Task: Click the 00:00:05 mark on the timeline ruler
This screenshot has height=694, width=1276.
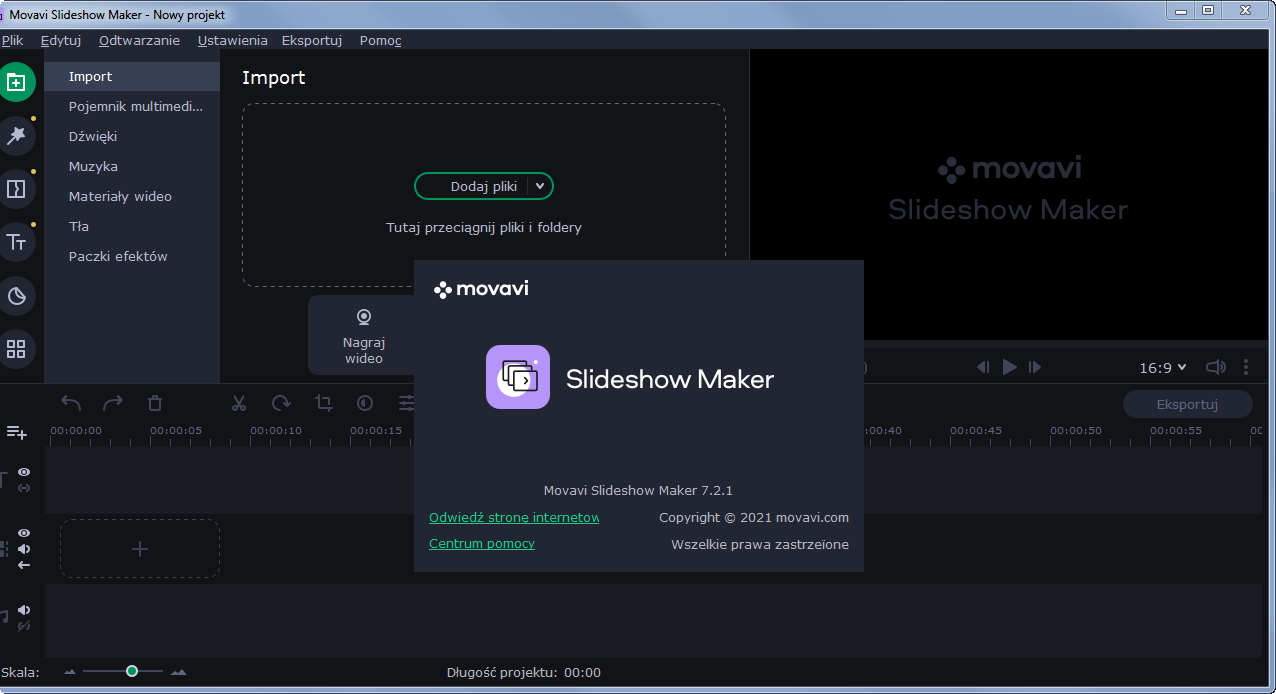Action: point(176,430)
